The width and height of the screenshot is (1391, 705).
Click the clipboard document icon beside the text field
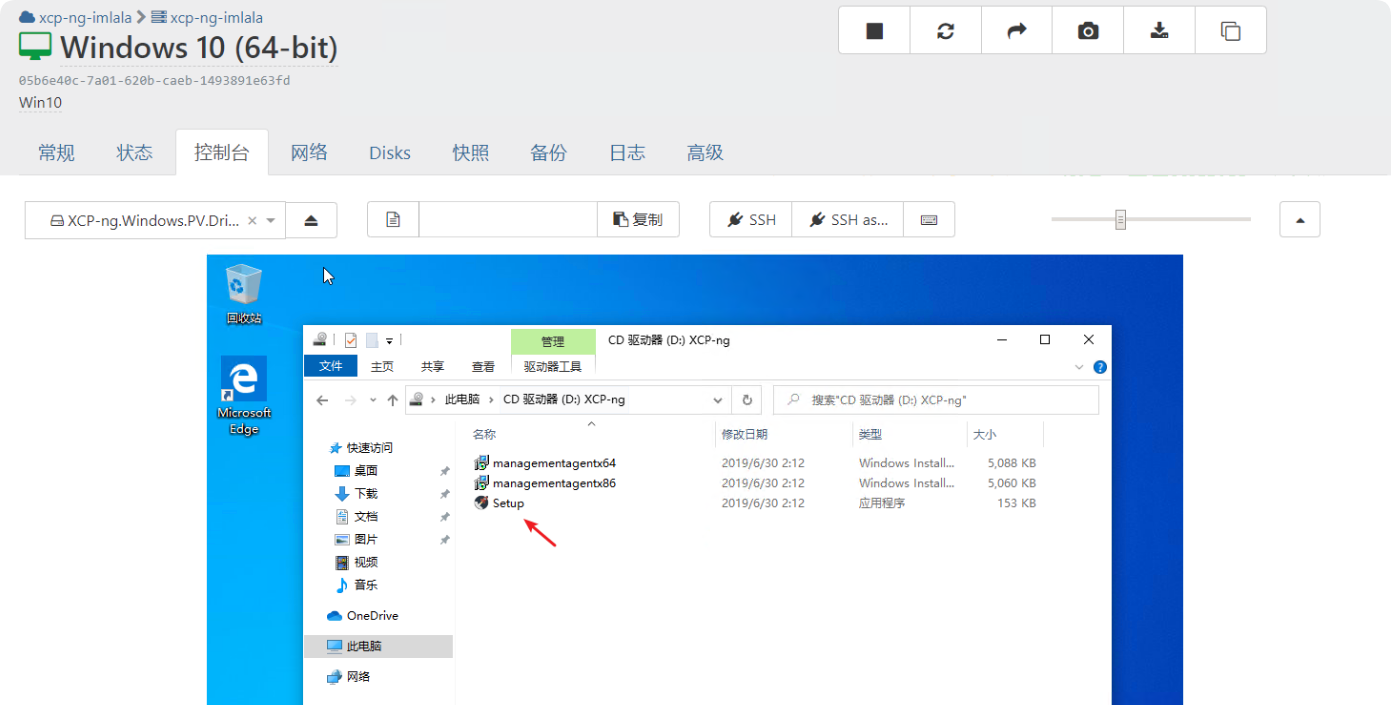393,220
